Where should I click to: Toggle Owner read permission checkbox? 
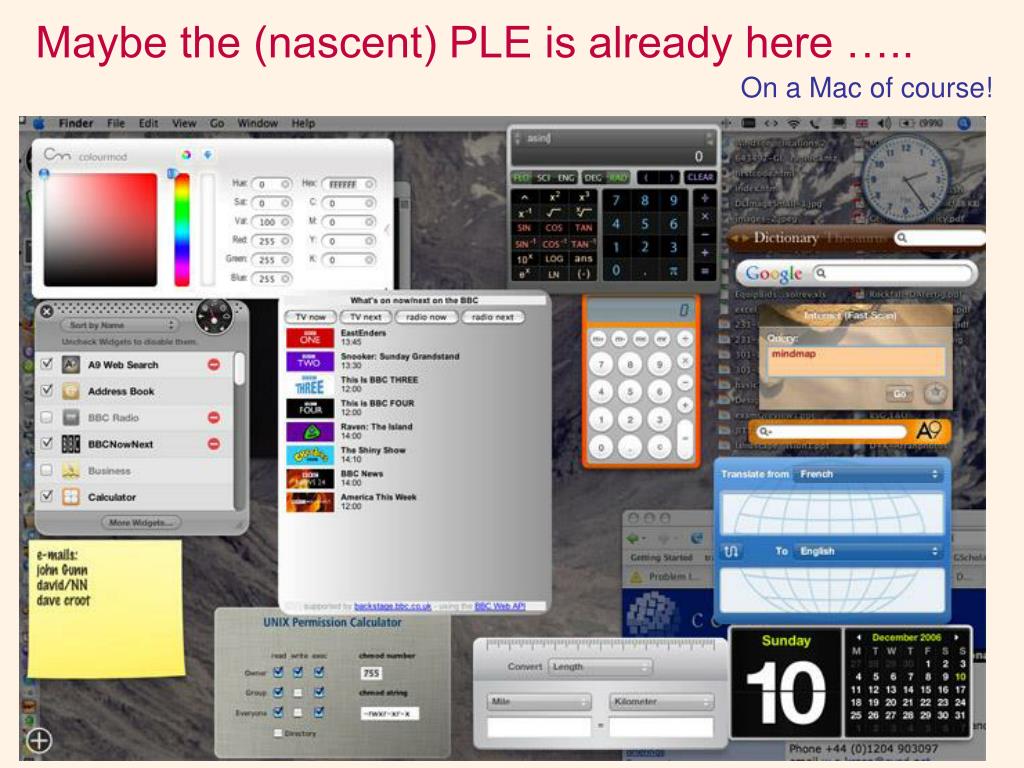(x=278, y=671)
